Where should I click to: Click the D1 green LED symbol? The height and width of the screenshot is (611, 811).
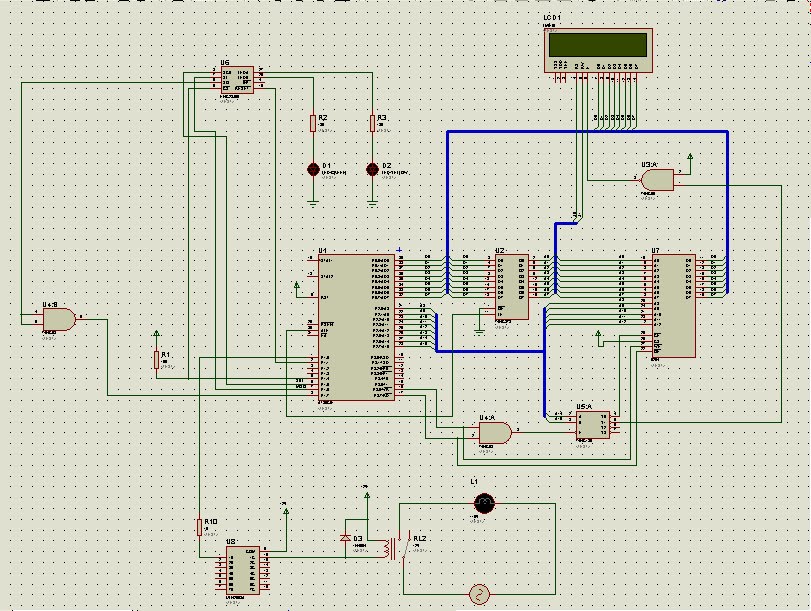click(x=314, y=168)
